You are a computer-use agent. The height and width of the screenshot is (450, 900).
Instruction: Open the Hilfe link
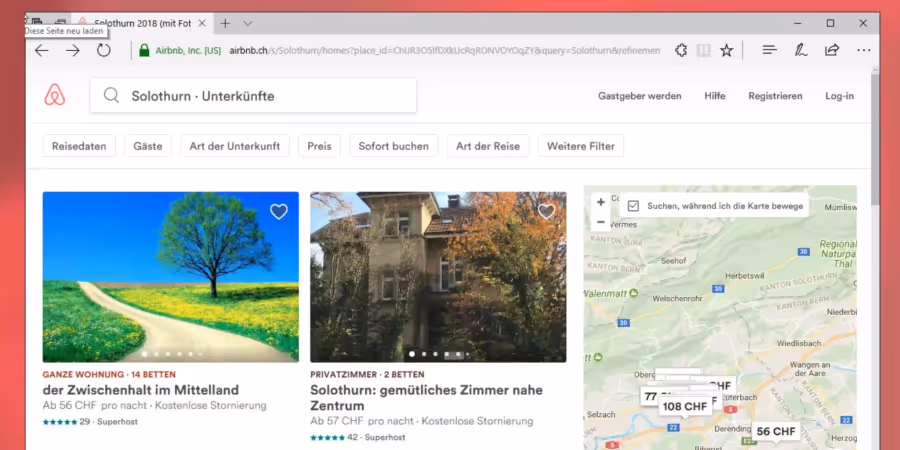(715, 96)
